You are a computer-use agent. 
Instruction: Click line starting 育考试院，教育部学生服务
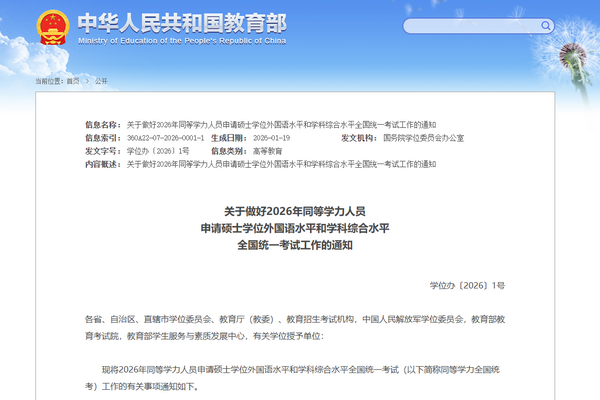coord(204,336)
